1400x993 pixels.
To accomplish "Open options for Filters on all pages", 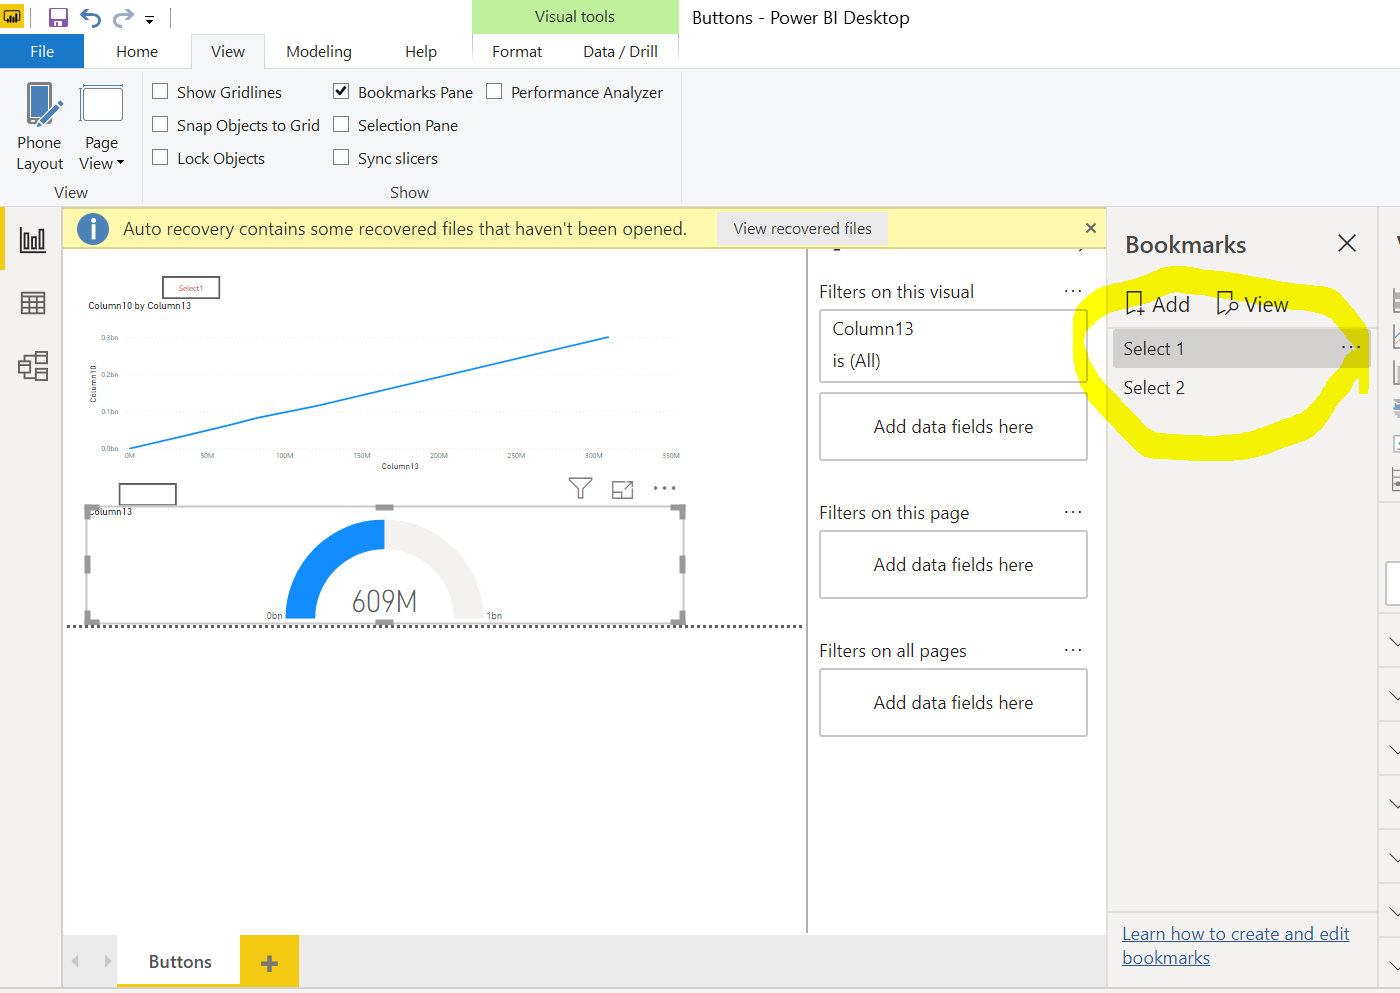I will (1073, 650).
